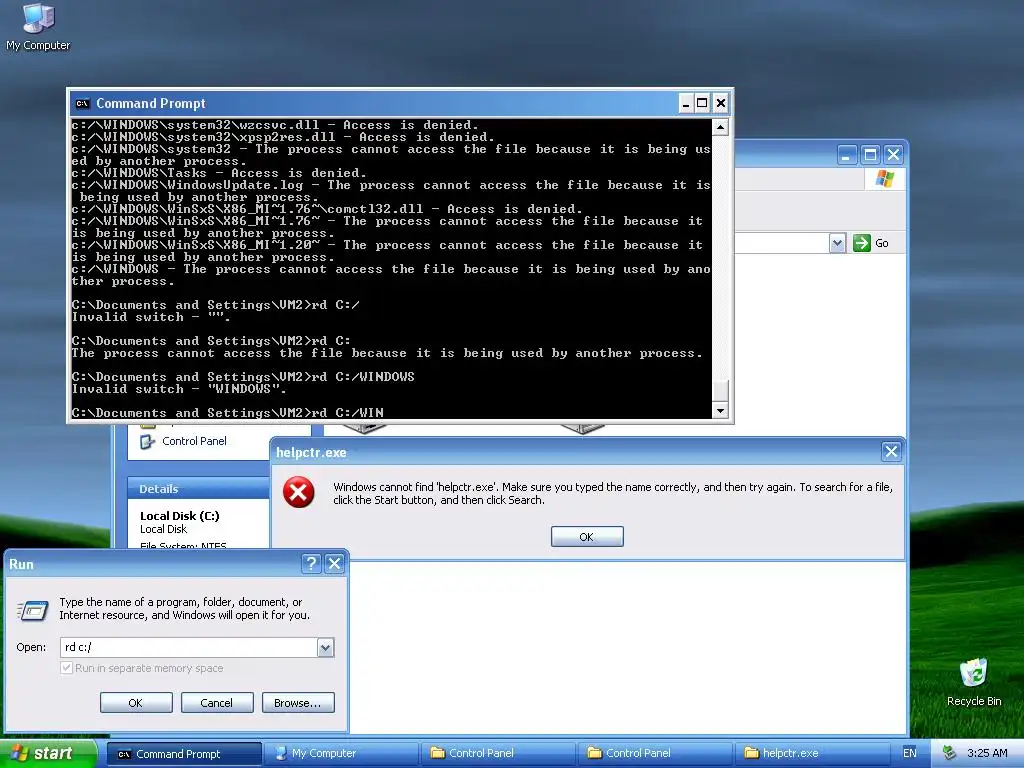Image resolution: width=1024 pixels, height=768 pixels.
Task: Click the green Go arrow icon
Action: point(862,243)
